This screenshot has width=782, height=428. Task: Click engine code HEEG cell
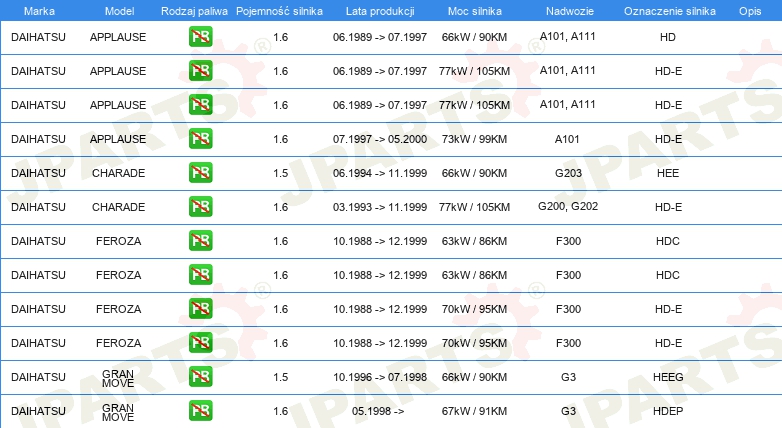[668, 377]
